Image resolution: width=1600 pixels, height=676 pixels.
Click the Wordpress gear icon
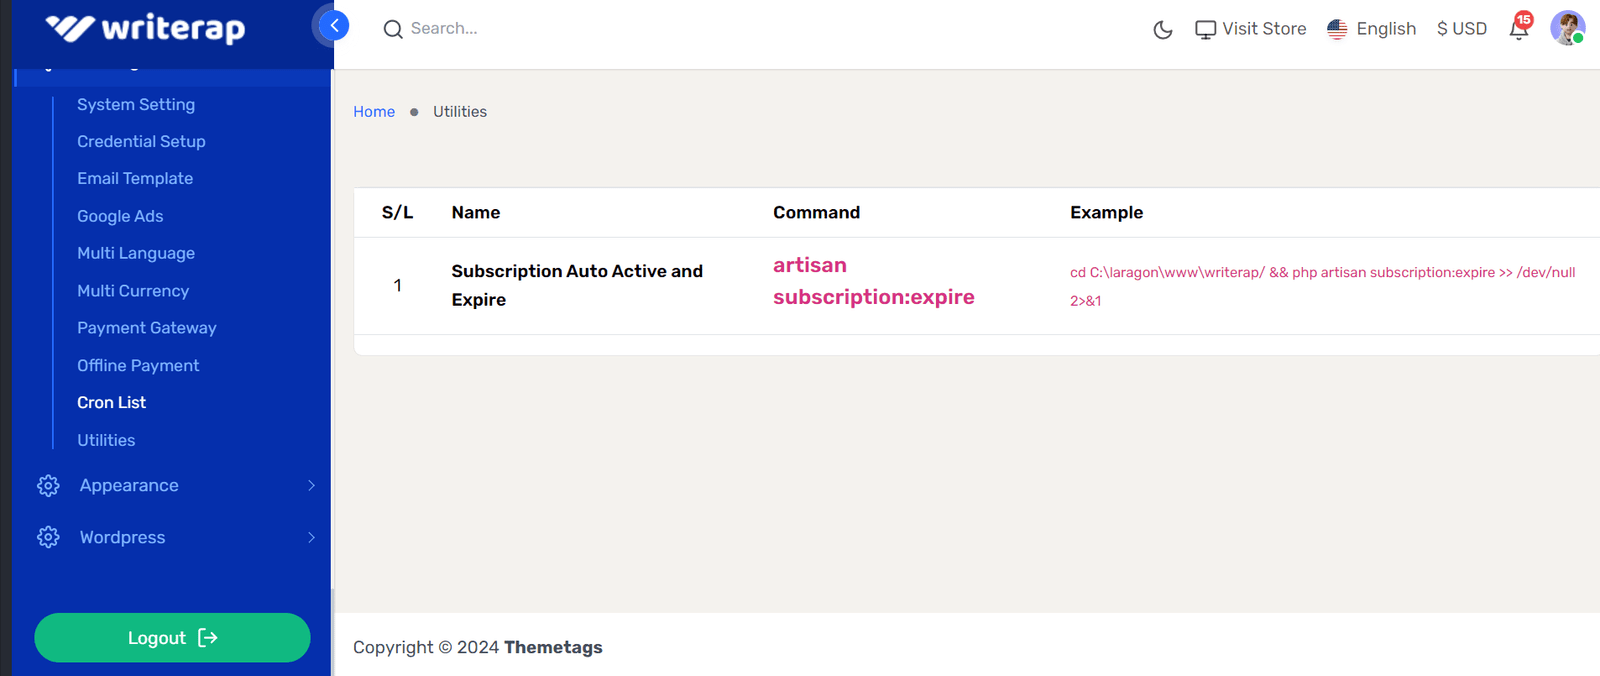click(x=48, y=538)
